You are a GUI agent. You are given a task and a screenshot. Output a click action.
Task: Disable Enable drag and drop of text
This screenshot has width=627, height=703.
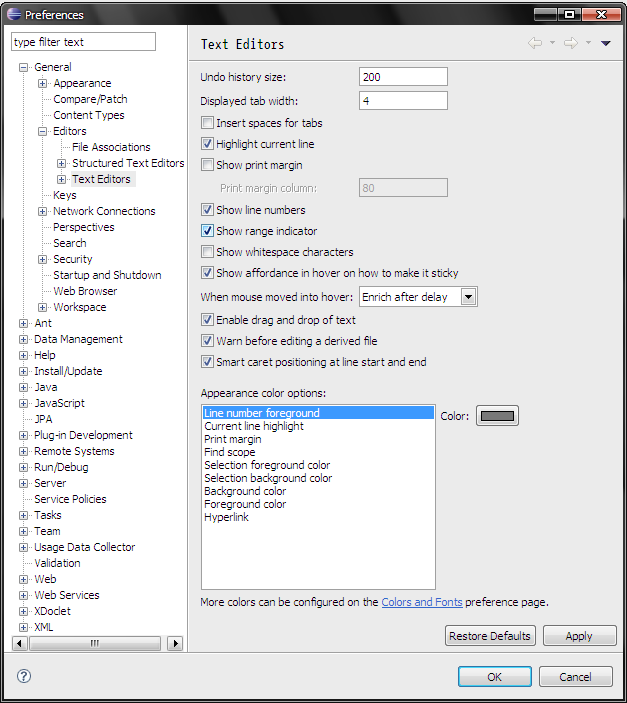tap(207, 320)
